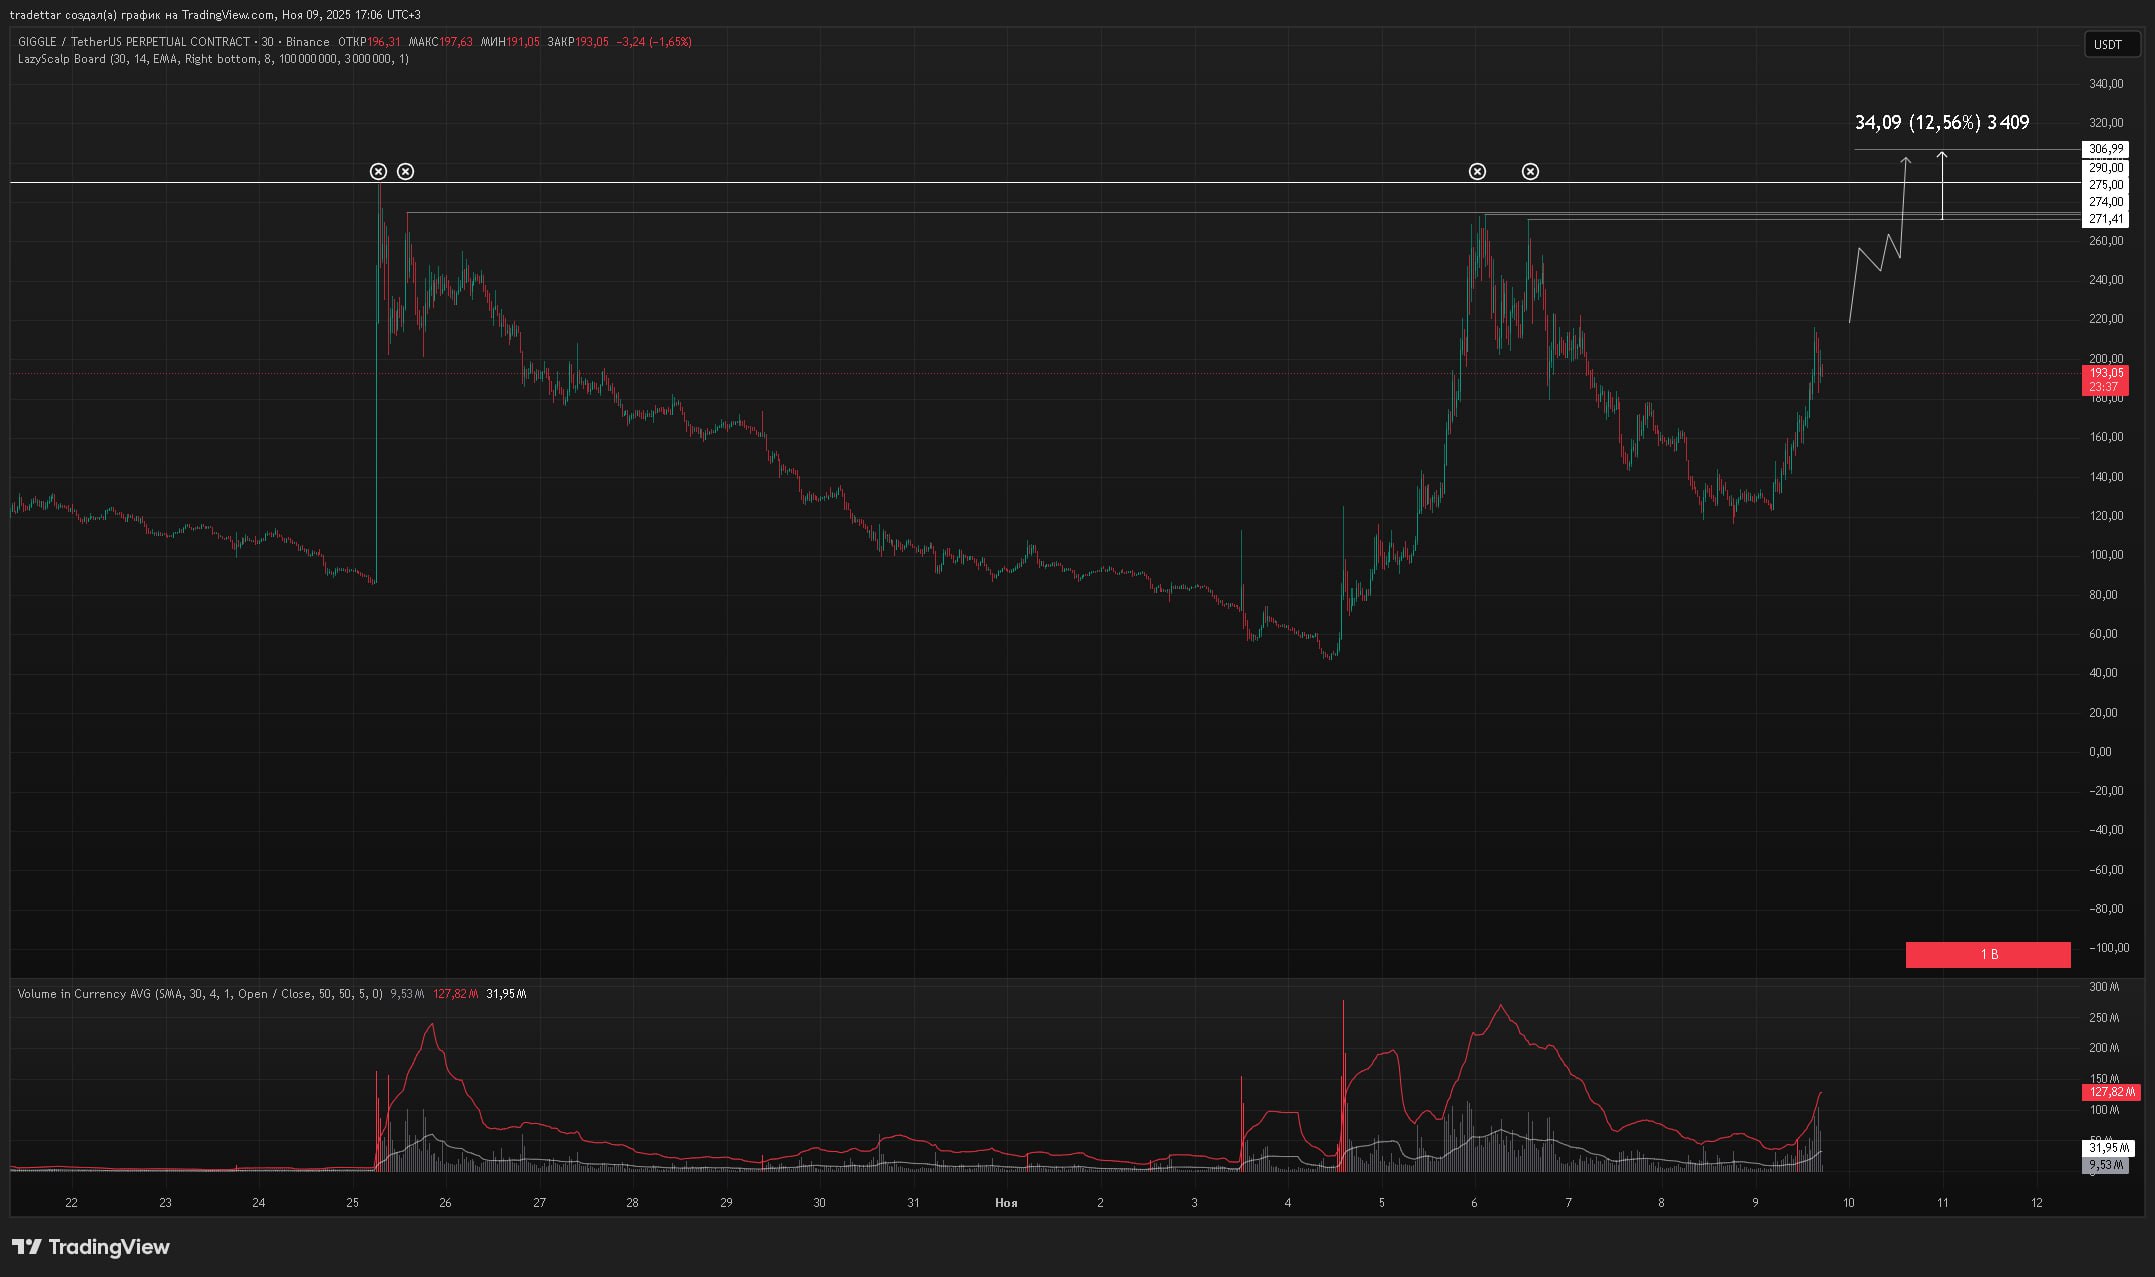
Task: Click the TradingView logo at bottom left
Action: [91, 1247]
